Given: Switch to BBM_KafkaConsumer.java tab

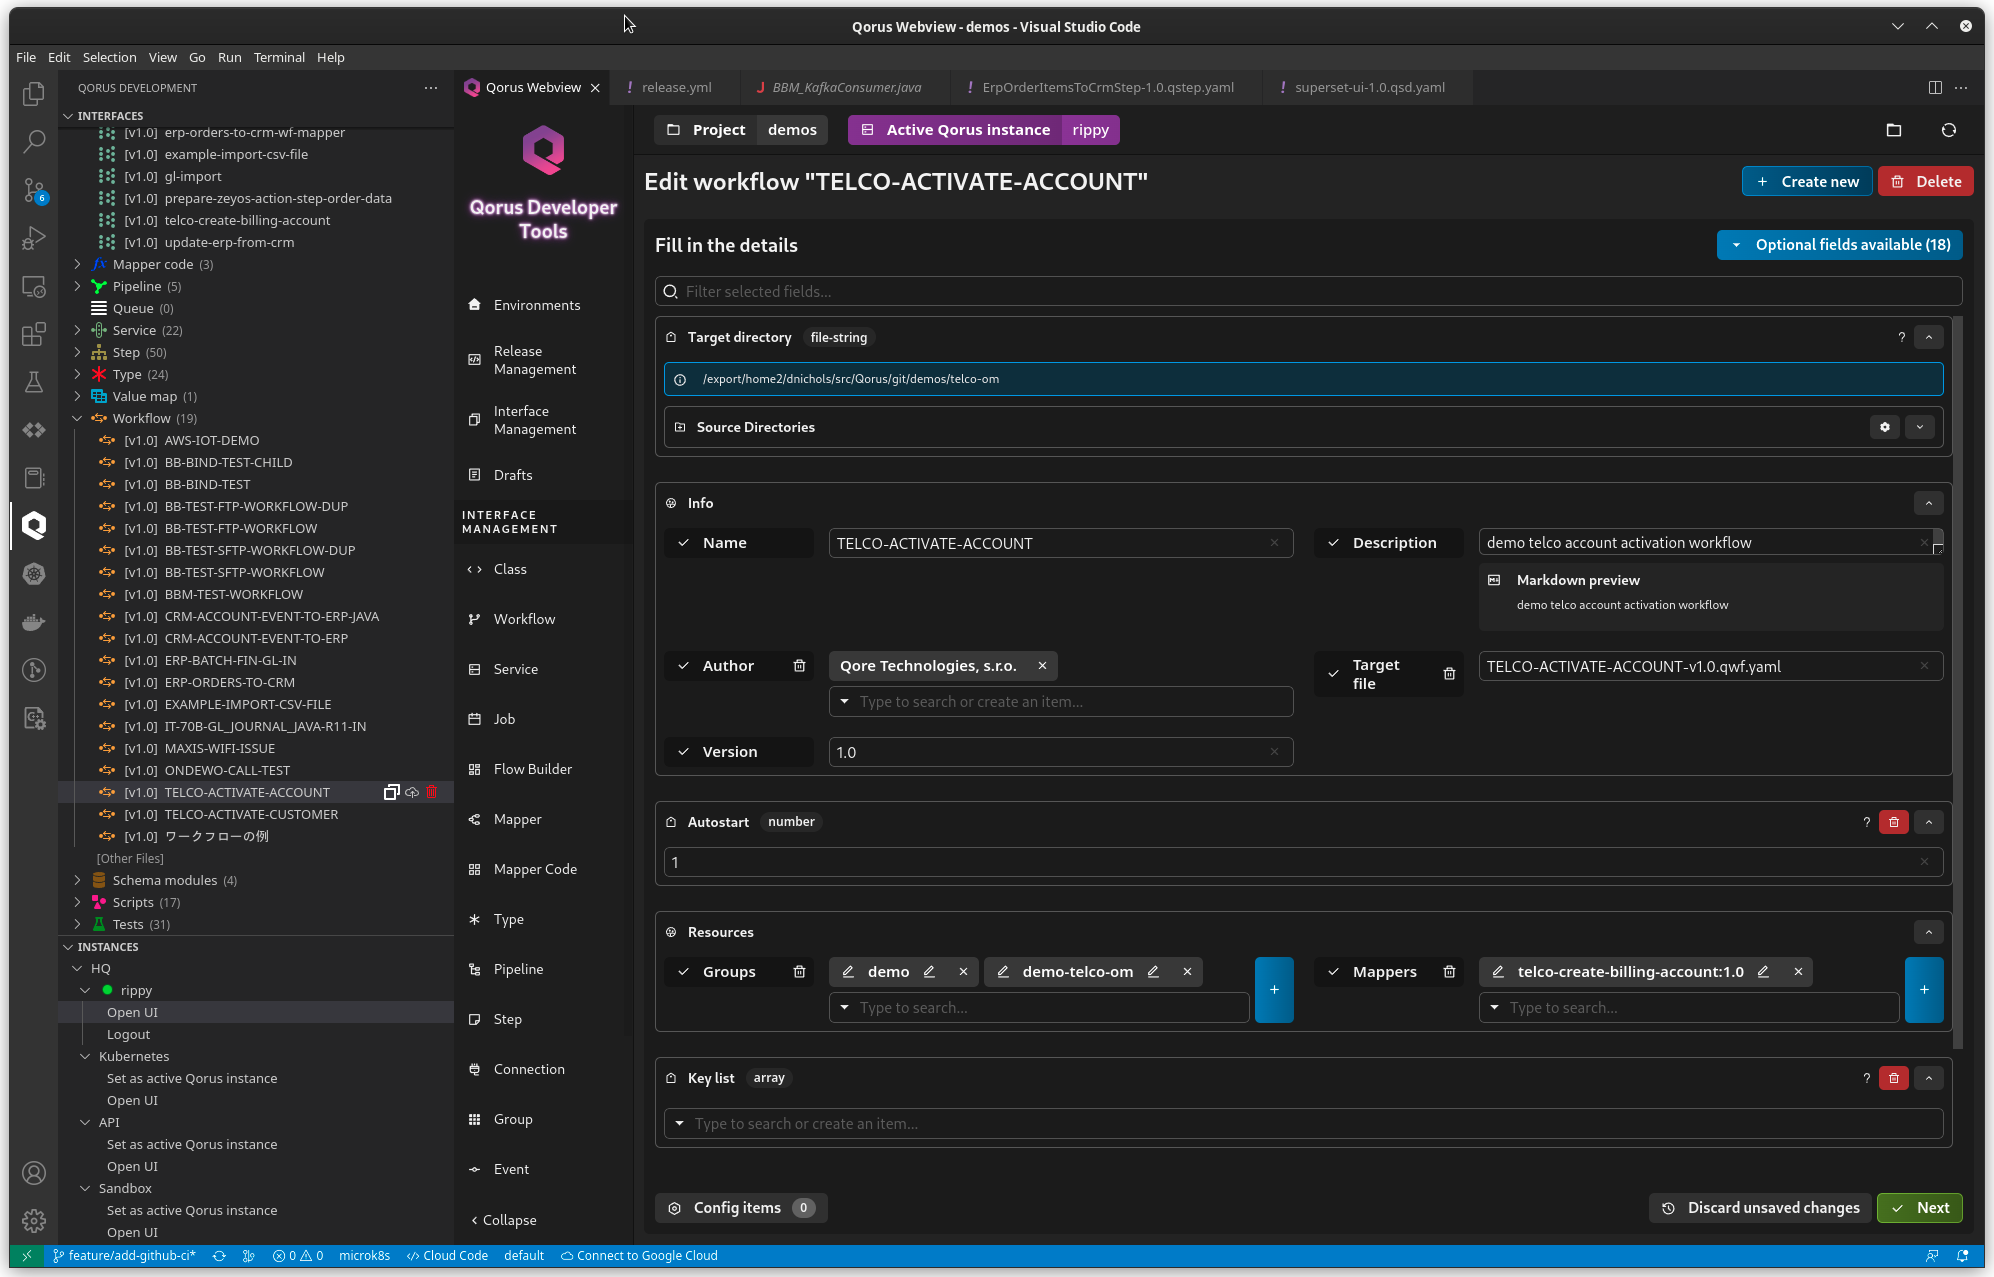Looking at the screenshot, I should click(x=846, y=87).
